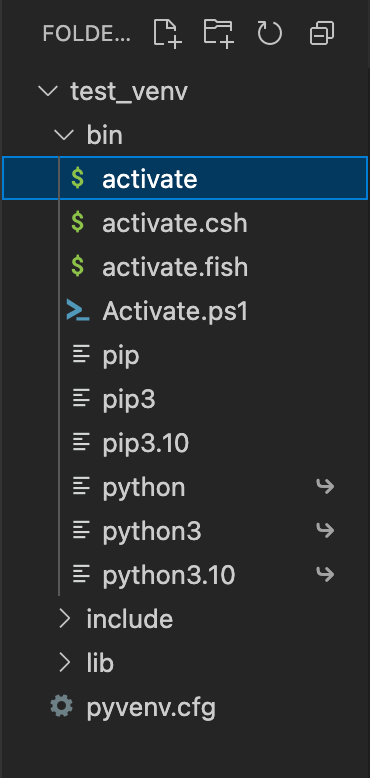Open the pip3 file
The width and height of the screenshot is (370, 778).
[185, 398]
